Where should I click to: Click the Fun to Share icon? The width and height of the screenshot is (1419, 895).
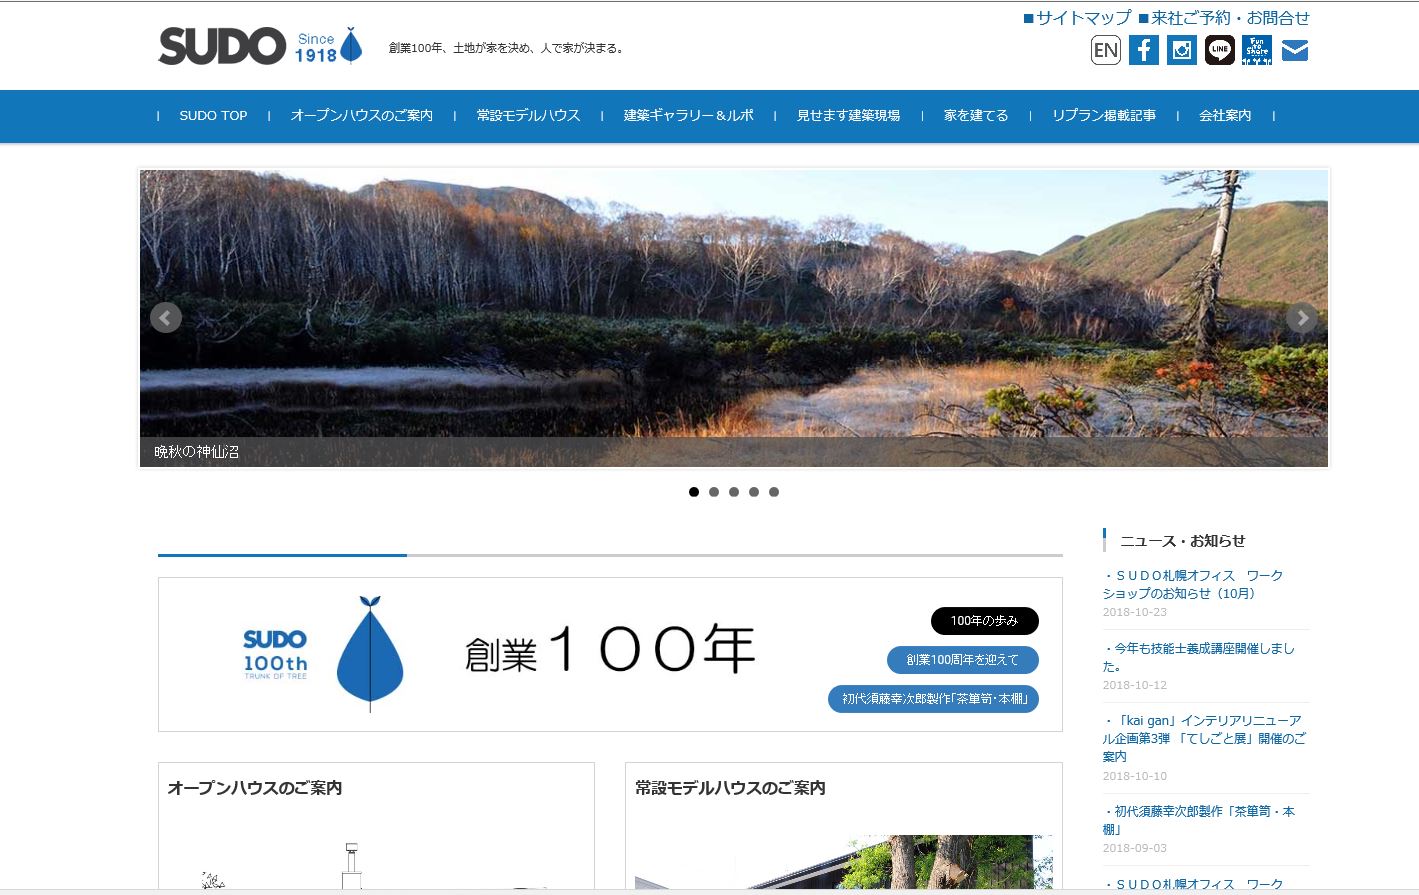coord(1256,50)
